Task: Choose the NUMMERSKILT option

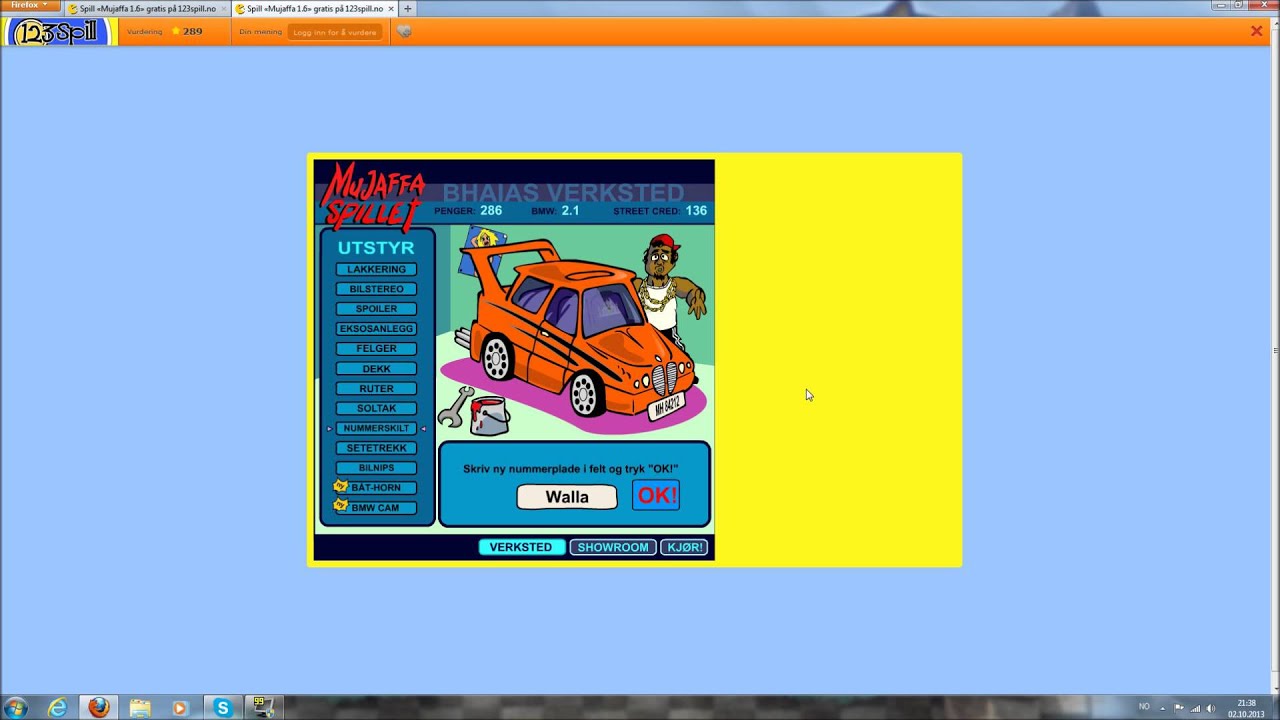Action: click(376, 428)
